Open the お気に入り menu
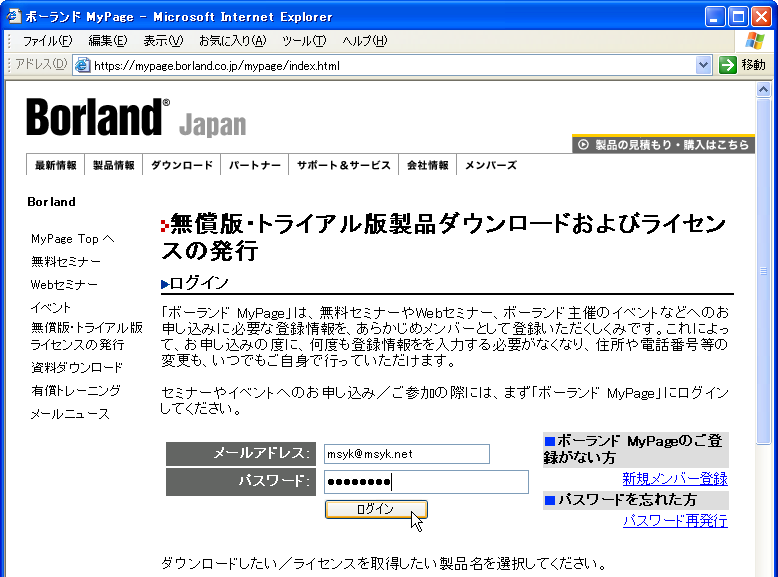The image size is (778, 577). click(x=232, y=40)
